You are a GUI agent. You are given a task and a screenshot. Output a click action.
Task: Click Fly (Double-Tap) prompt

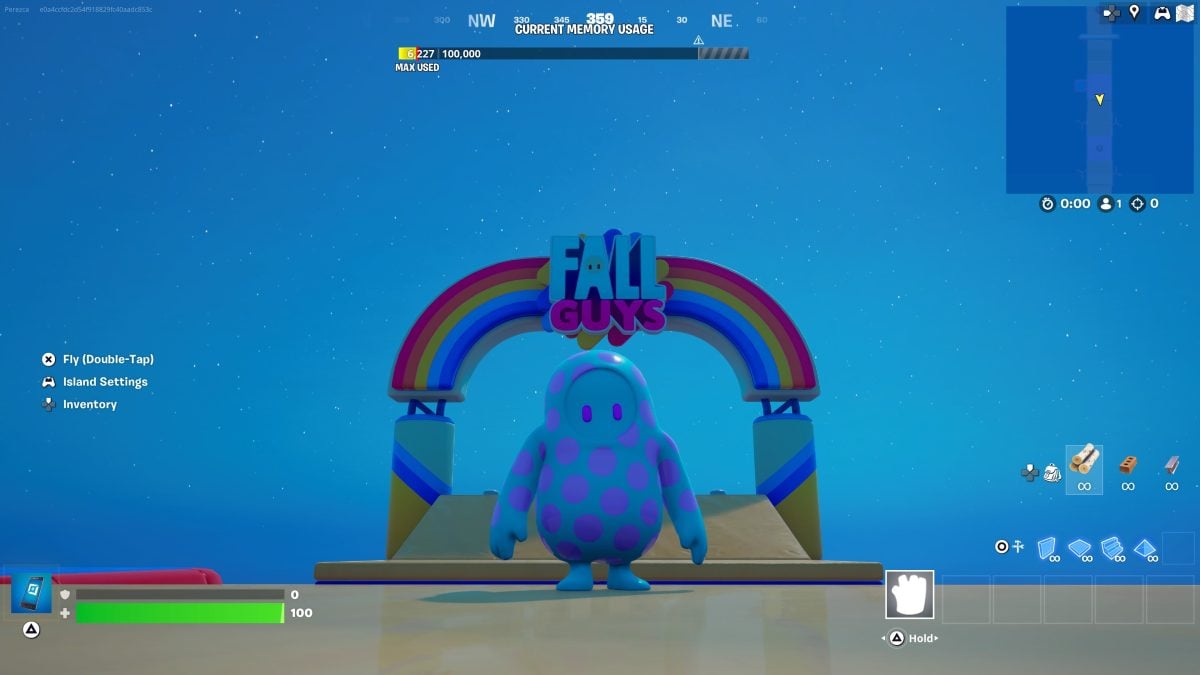108,359
